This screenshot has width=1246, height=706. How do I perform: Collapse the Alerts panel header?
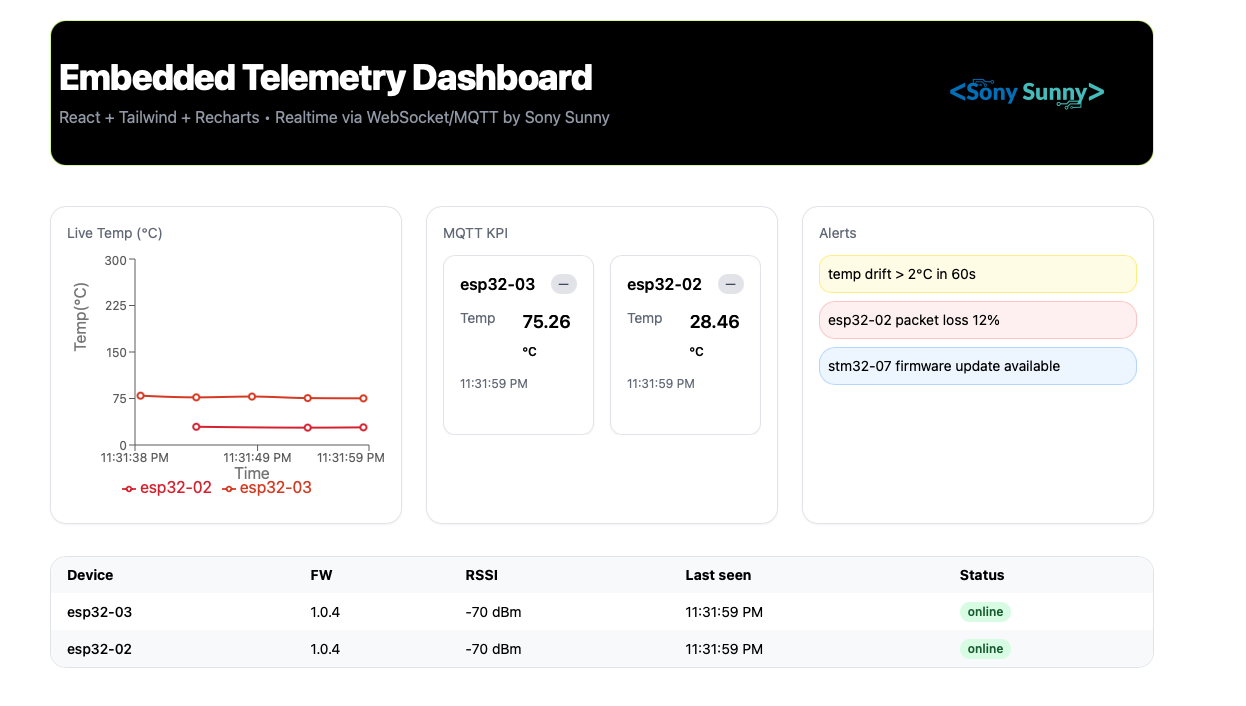point(837,233)
